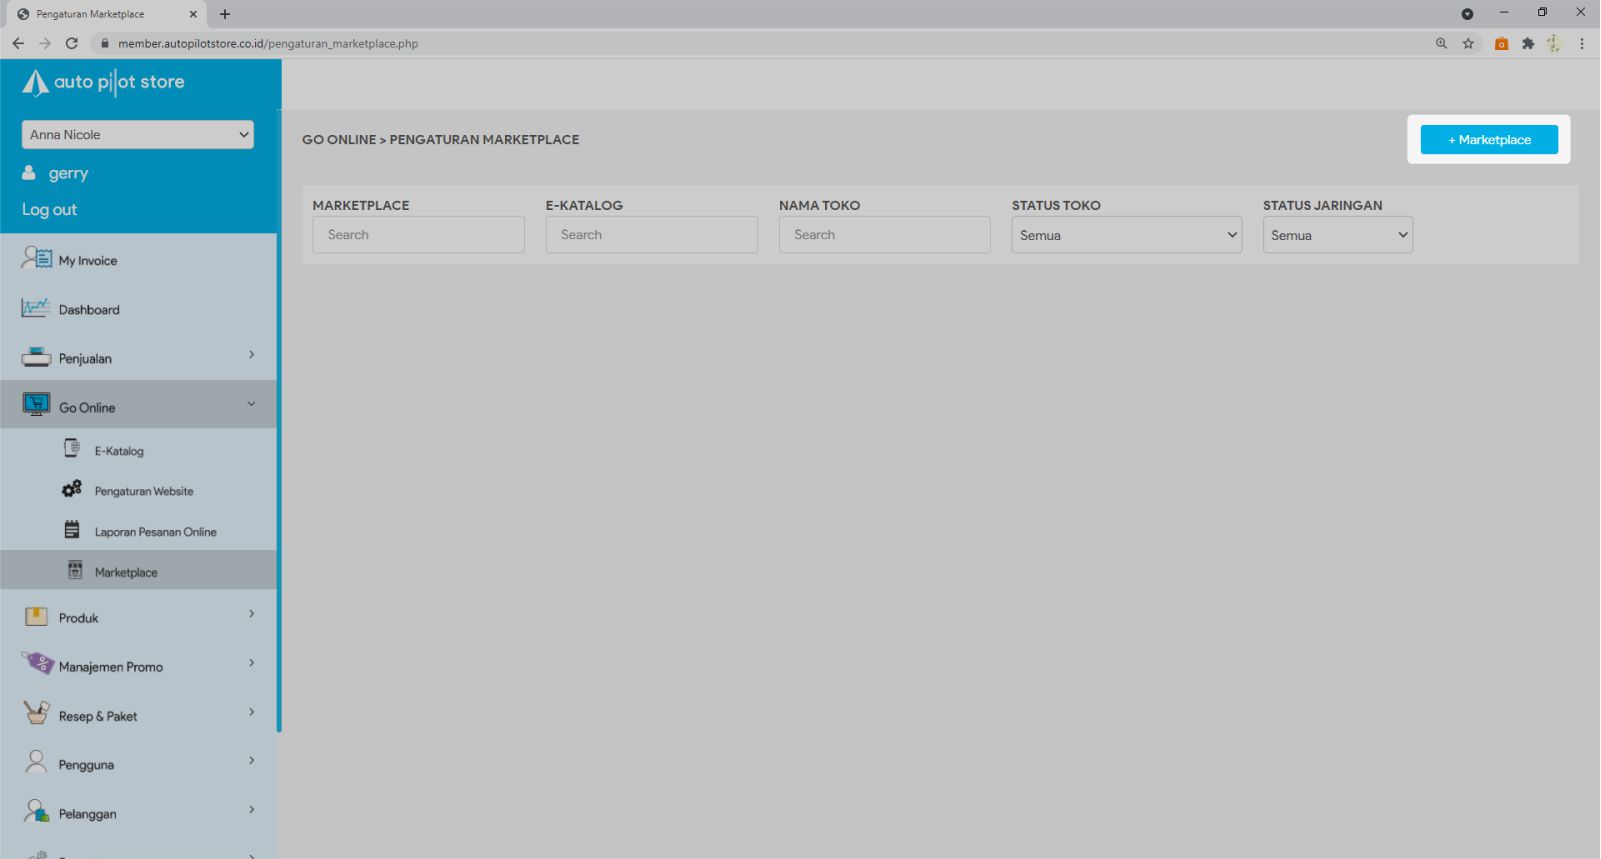Click the E-Katalog document icon
The height and width of the screenshot is (859, 1601).
coord(72,449)
